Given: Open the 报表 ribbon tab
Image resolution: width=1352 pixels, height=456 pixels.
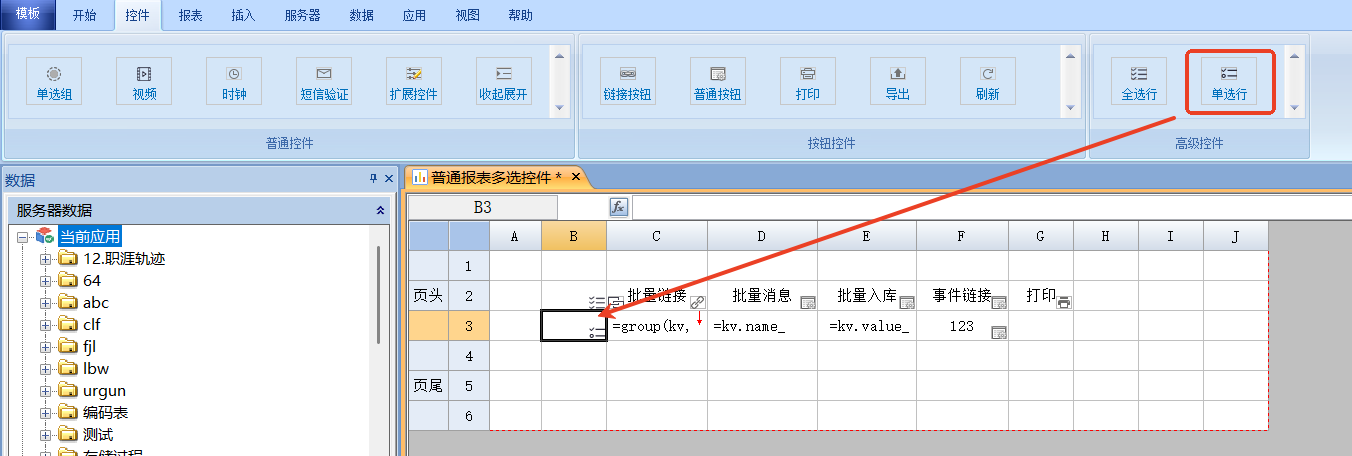Looking at the screenshot, I should pyautogui.click(x=190, y=16).
